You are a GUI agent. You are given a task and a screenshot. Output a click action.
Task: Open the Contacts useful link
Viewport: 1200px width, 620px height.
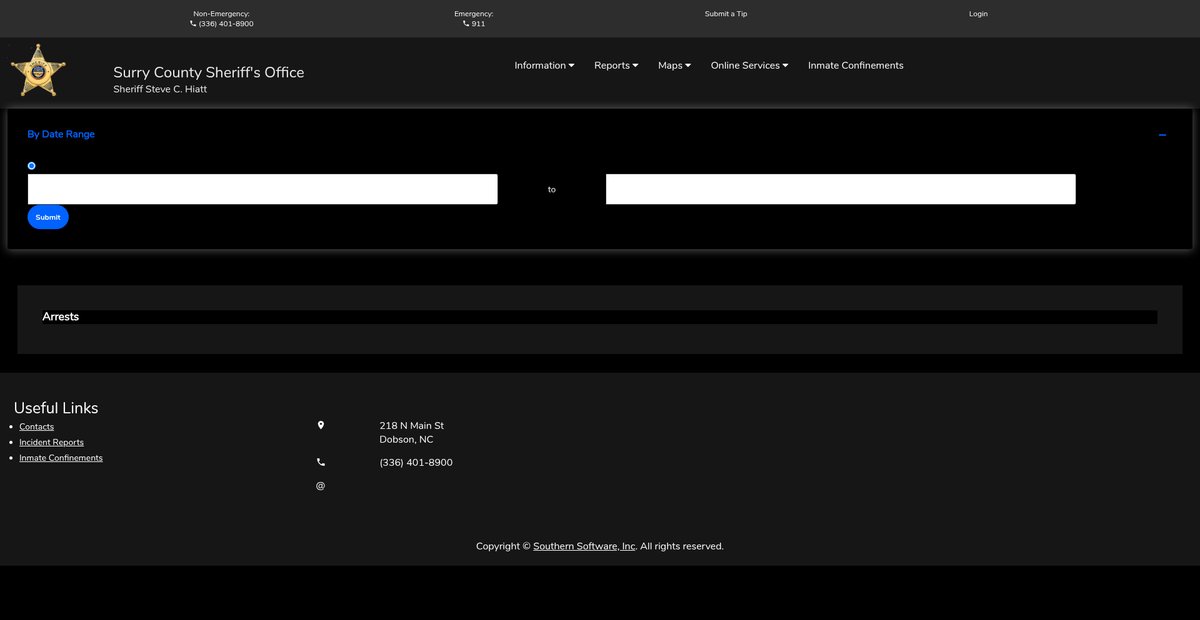coord(37,427)
